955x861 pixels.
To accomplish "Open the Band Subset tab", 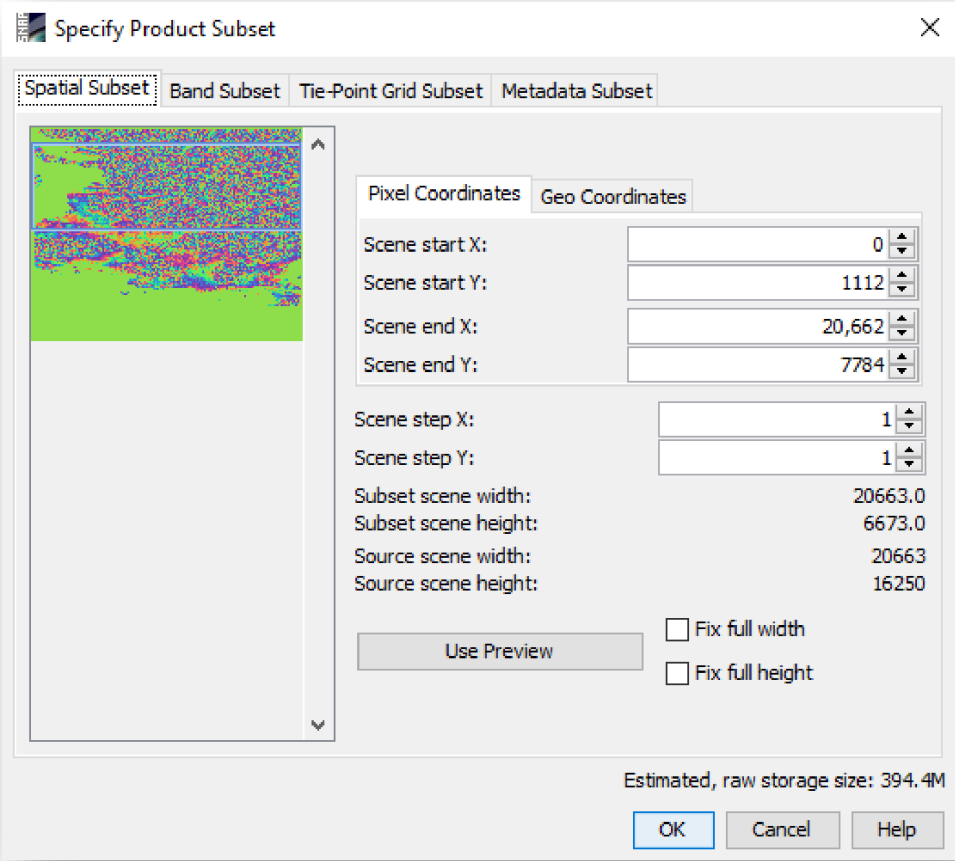I will tap(225, 91).
